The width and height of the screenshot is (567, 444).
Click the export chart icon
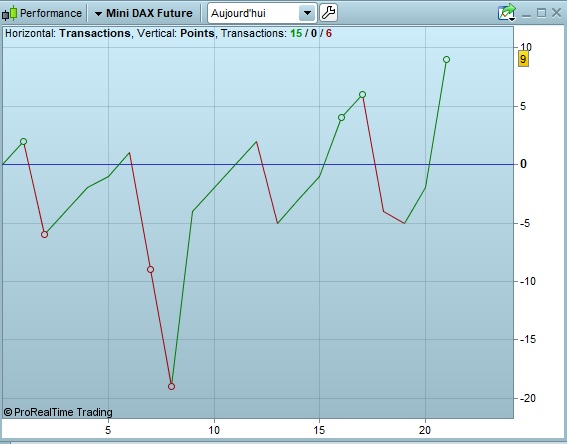pos(507,13)
